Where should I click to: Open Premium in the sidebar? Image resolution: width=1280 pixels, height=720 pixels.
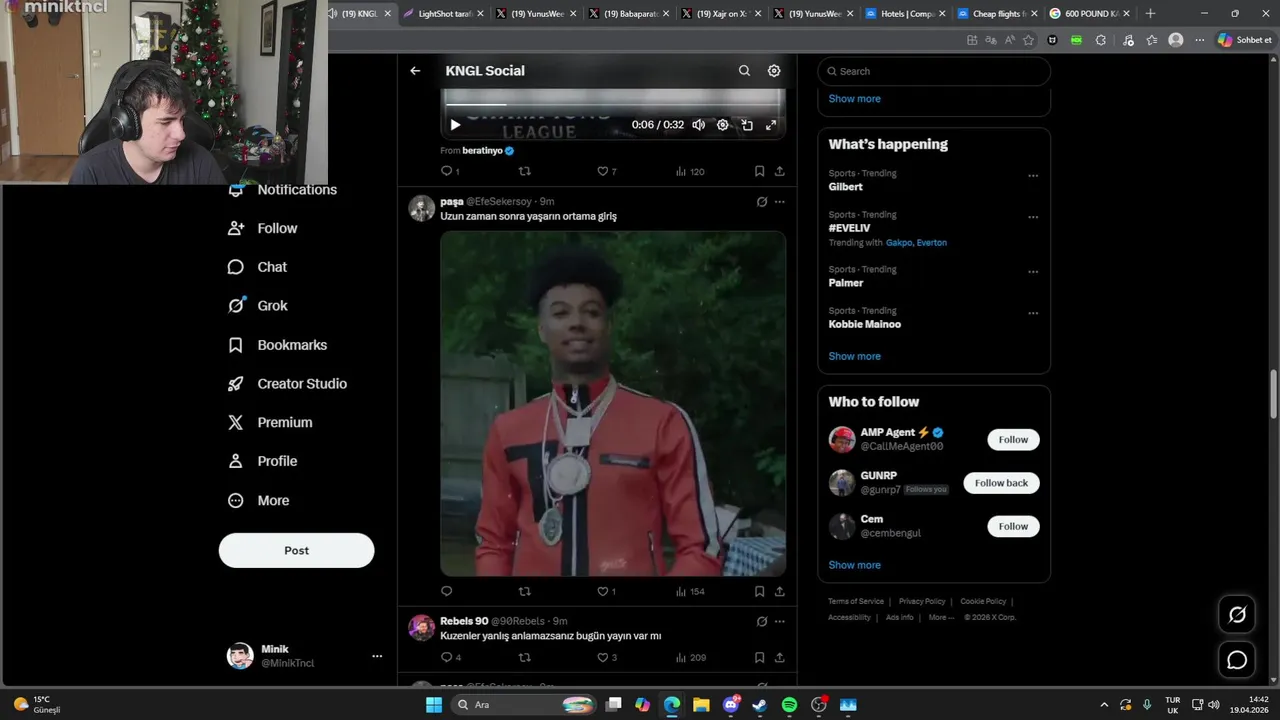(270, 422)
